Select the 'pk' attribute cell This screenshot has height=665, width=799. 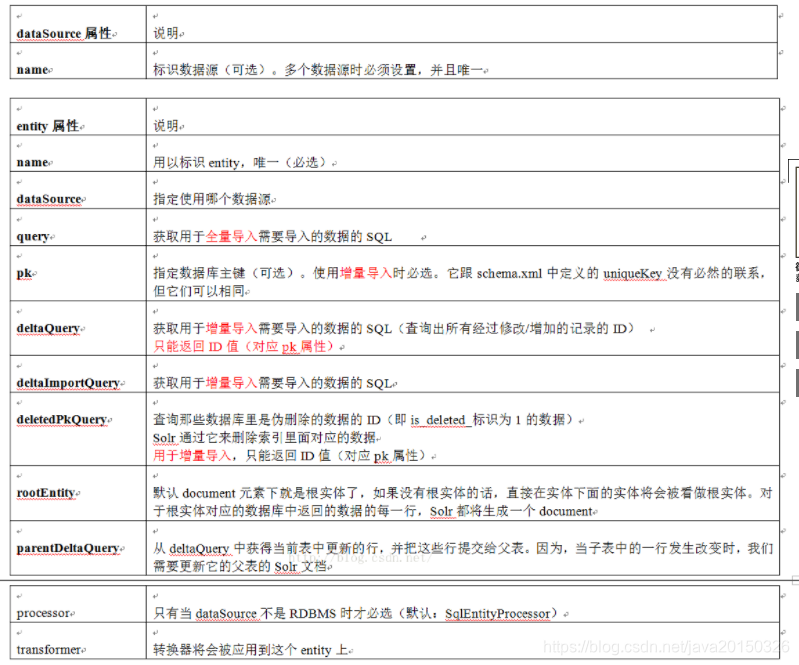(78, 274)
